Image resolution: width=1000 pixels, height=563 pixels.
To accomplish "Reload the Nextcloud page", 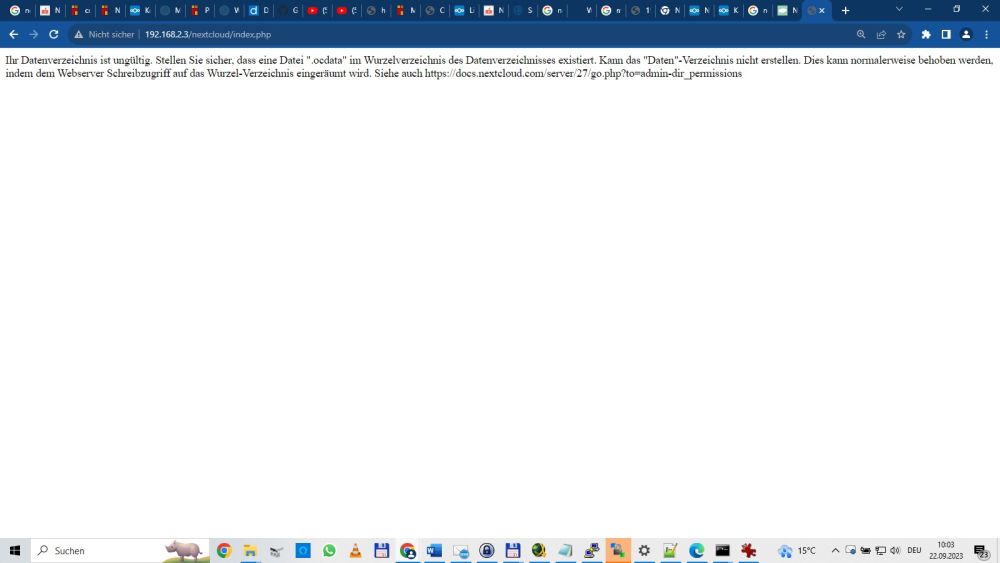I will coord(53,34).
